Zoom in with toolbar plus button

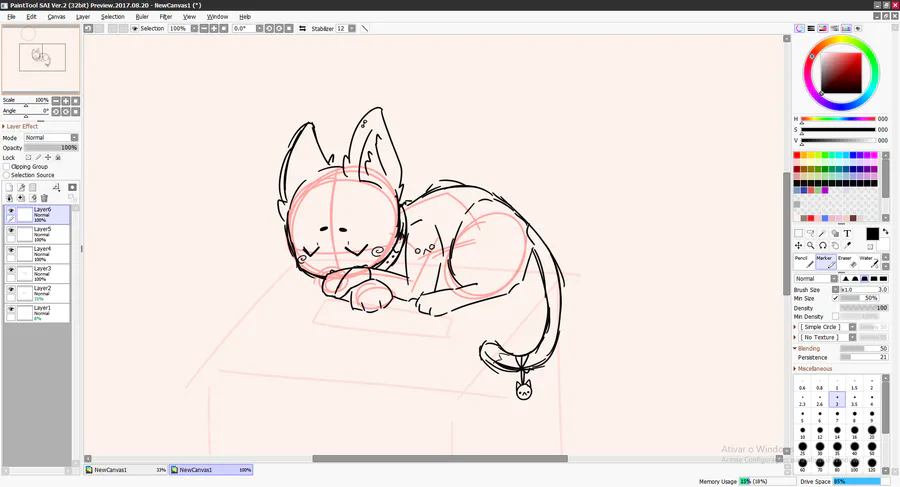click(x=214, y=28)
